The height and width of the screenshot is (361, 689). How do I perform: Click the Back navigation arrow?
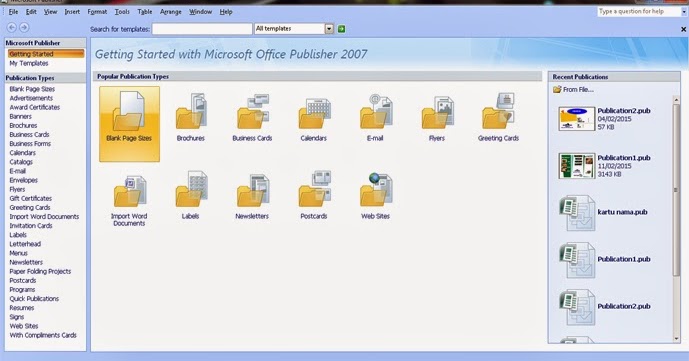coord(12,27)
